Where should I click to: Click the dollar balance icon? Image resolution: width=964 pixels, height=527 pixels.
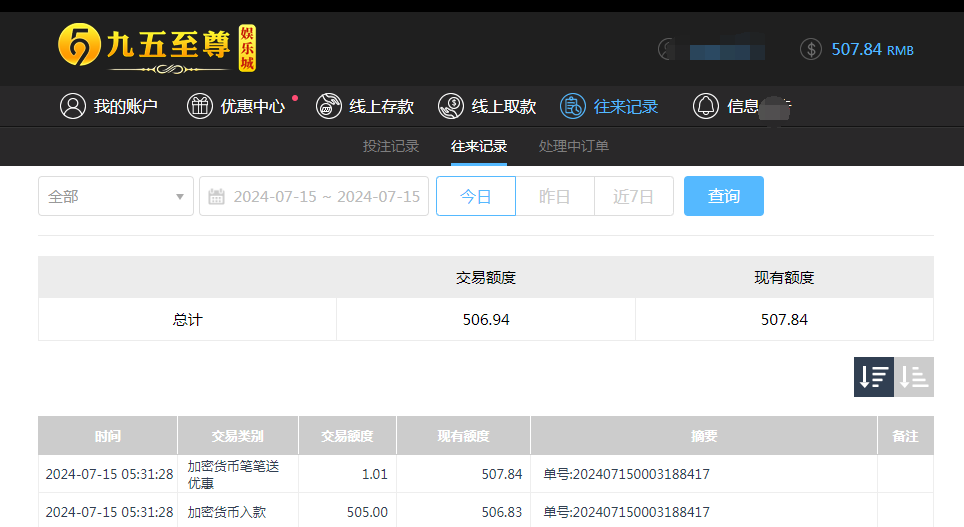tap(811, 49)
